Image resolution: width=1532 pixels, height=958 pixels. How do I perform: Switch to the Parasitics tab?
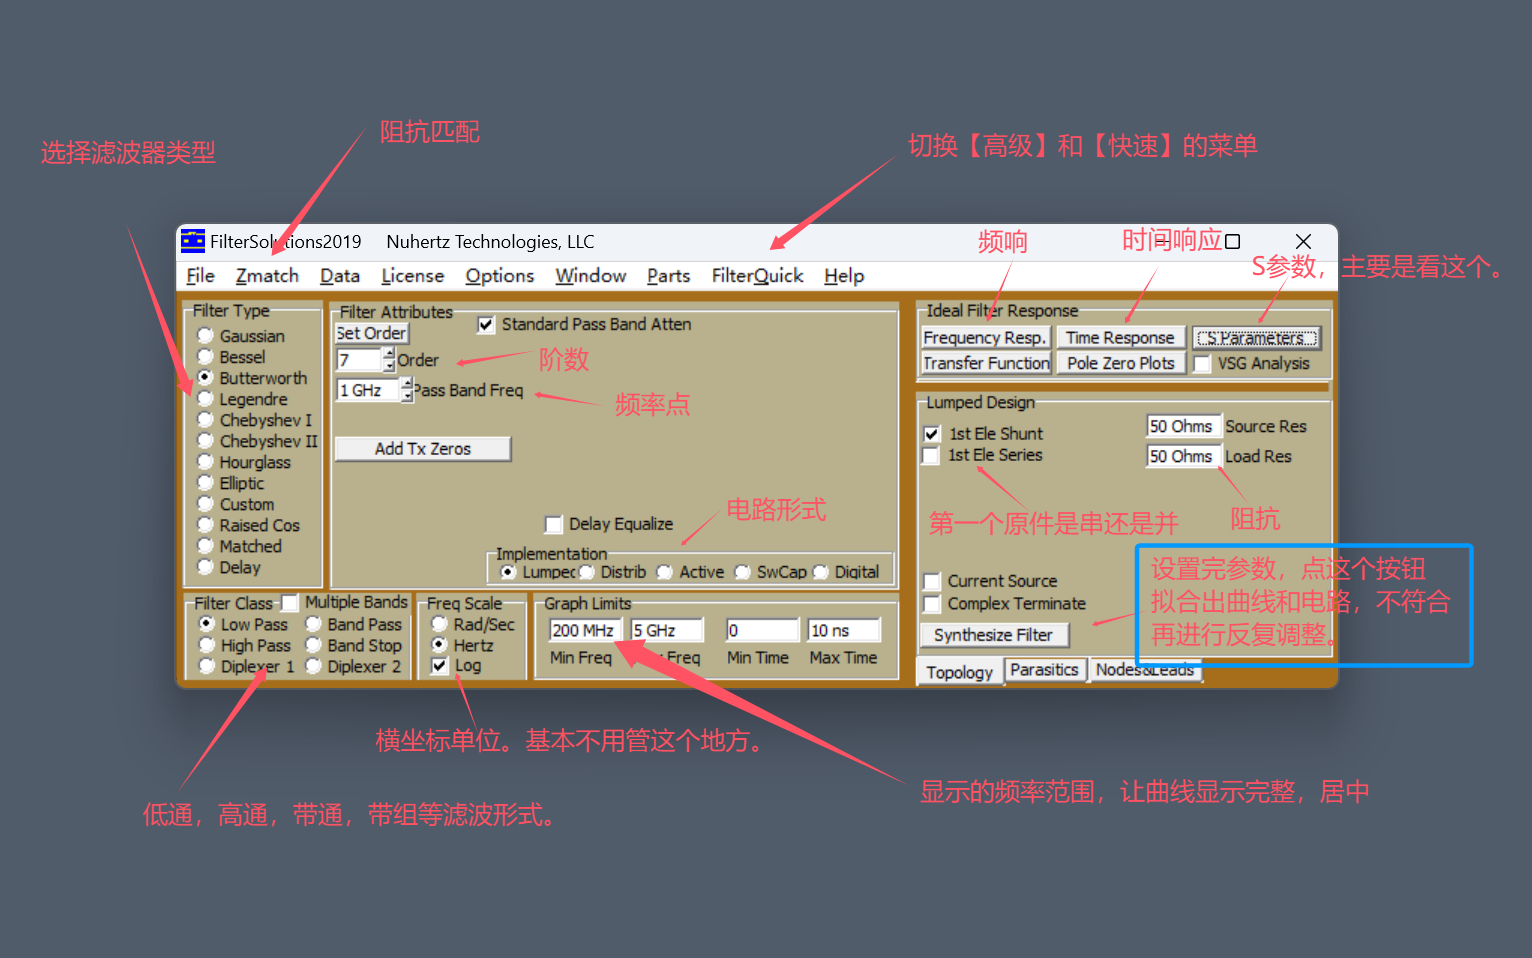(x=1044, y=670)
